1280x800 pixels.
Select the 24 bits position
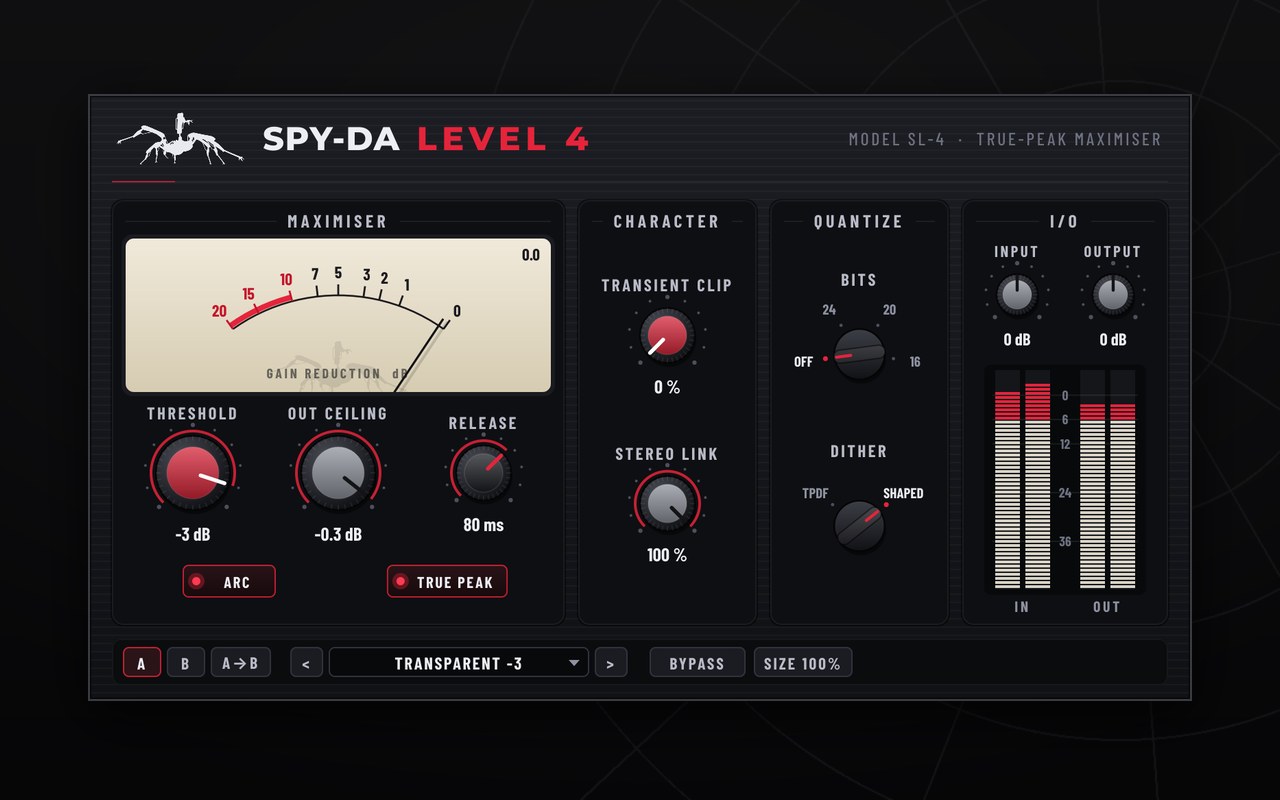tap(829, 310)
